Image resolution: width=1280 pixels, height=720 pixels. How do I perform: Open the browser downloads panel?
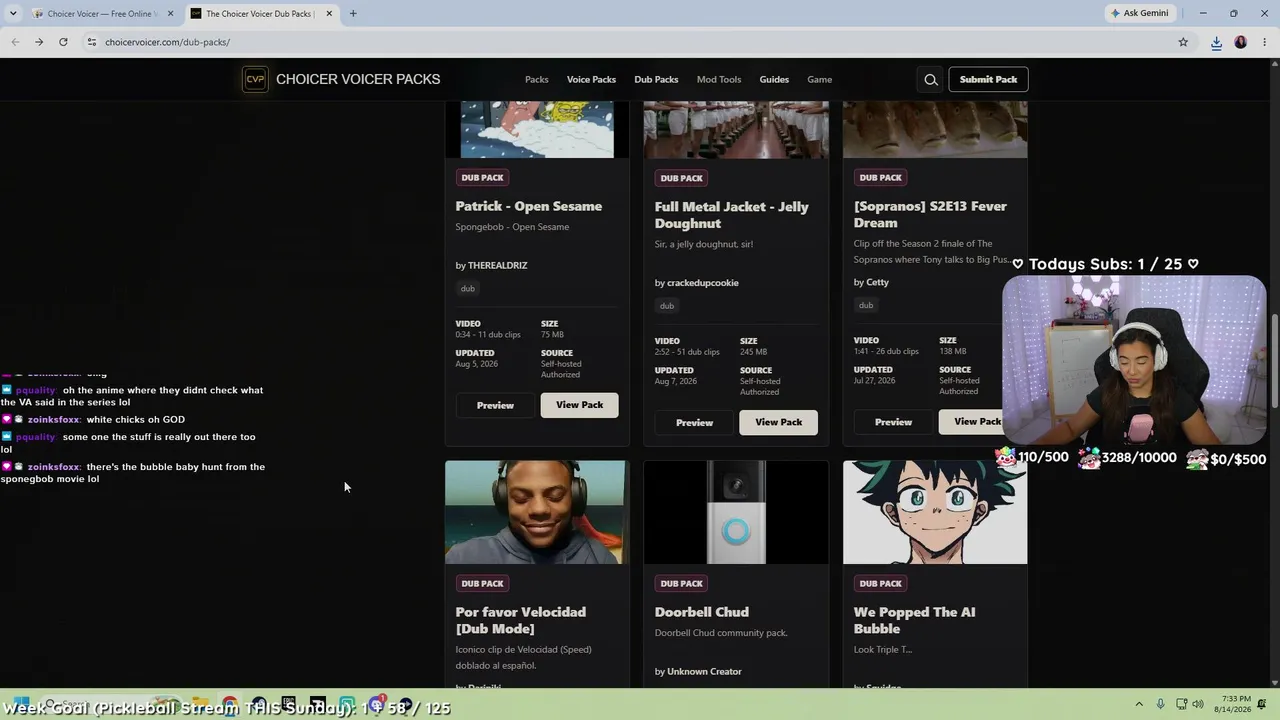(1216, 42)
